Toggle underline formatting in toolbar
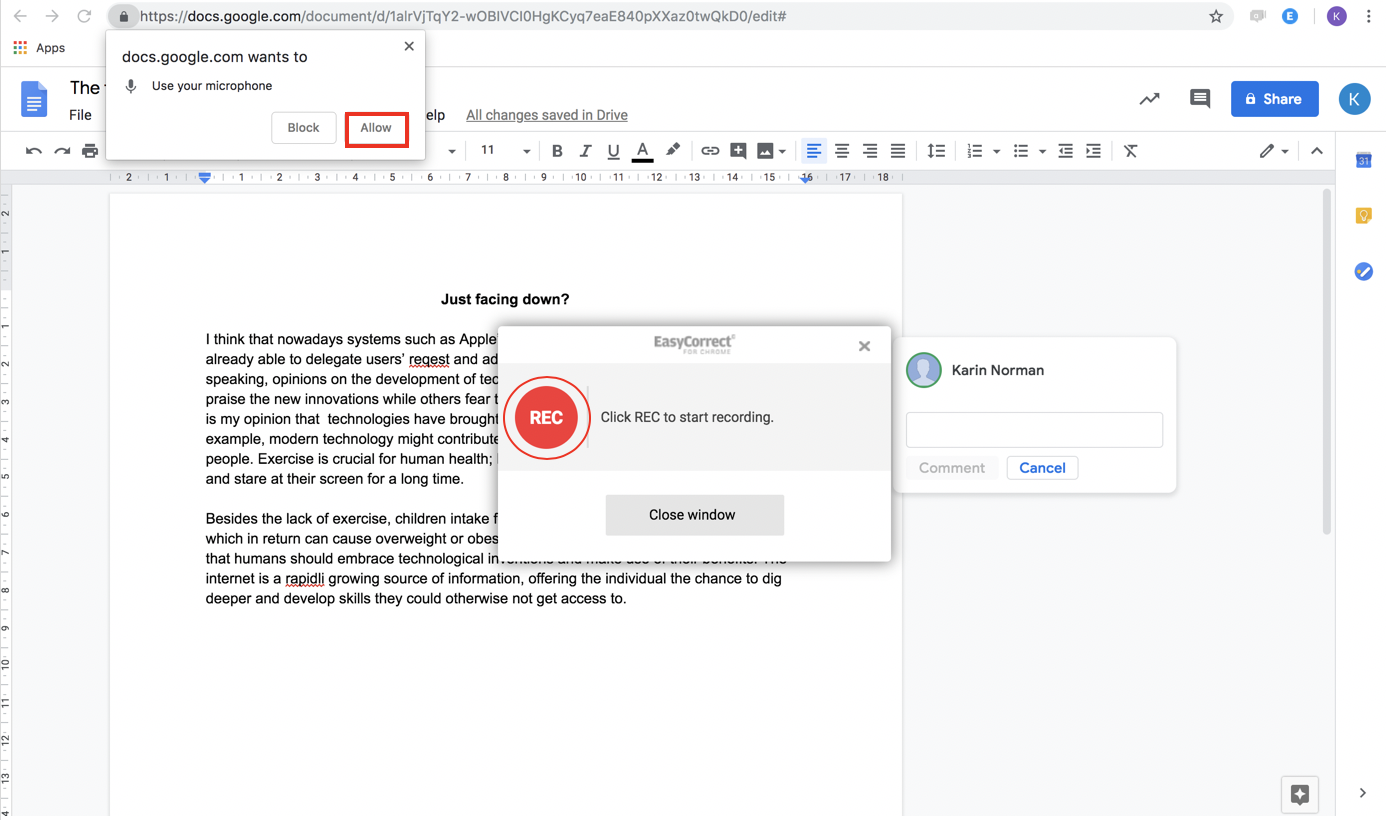Image resolution: width=1386 pixels, height=820 pixels. [x=613, y=151]
